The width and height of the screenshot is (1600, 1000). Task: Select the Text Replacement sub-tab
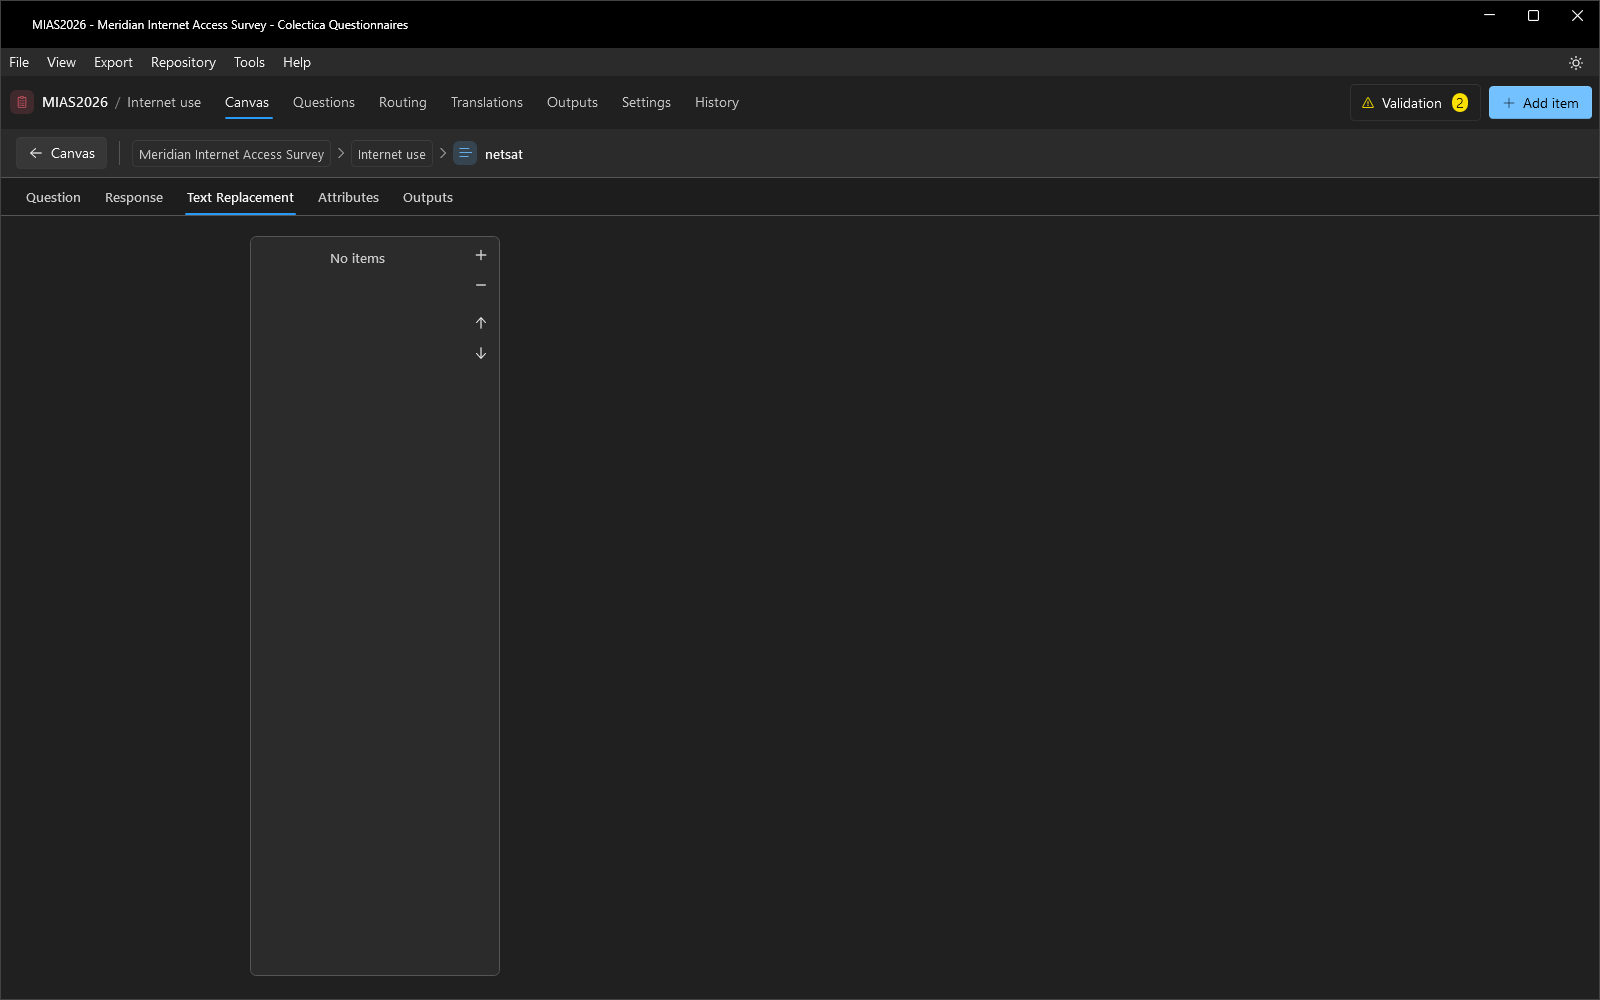point(240,197)
